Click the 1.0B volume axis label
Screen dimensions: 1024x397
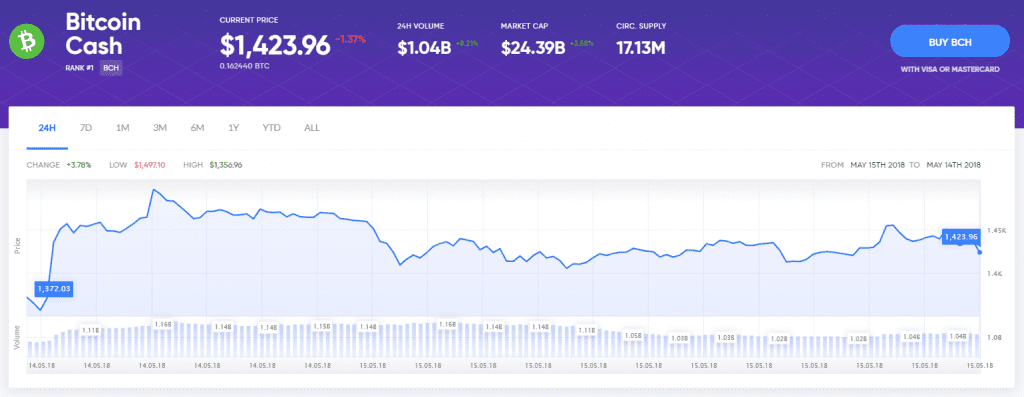point(994,338)
